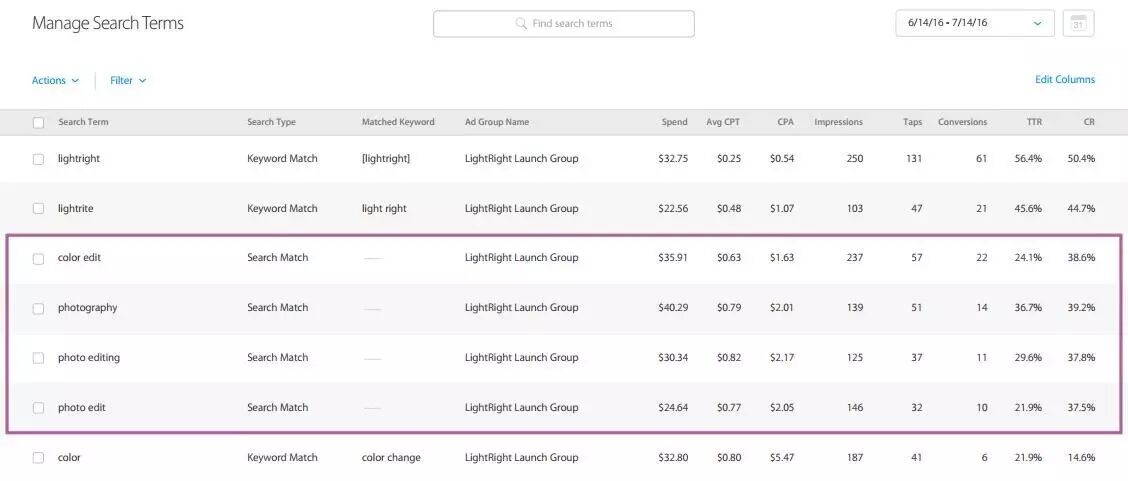This screenshot has width=1128, height=481.
Task: Sort by the Search Term column header
Action: click(83, 122)
